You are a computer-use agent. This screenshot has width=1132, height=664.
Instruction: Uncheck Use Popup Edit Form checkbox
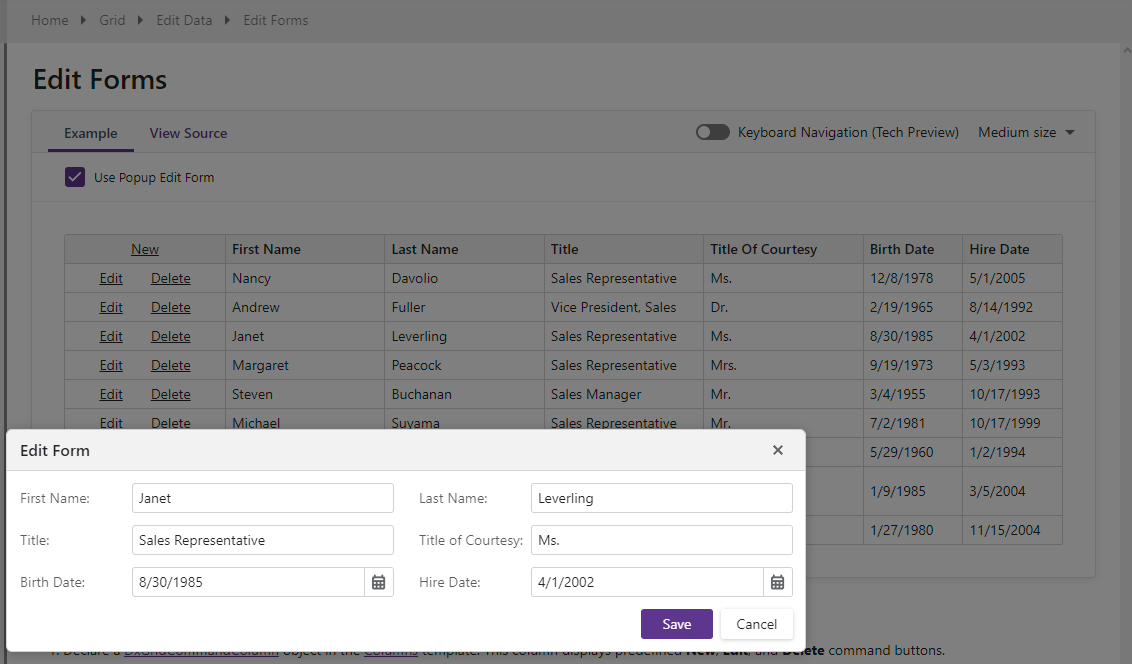[75, 177]
